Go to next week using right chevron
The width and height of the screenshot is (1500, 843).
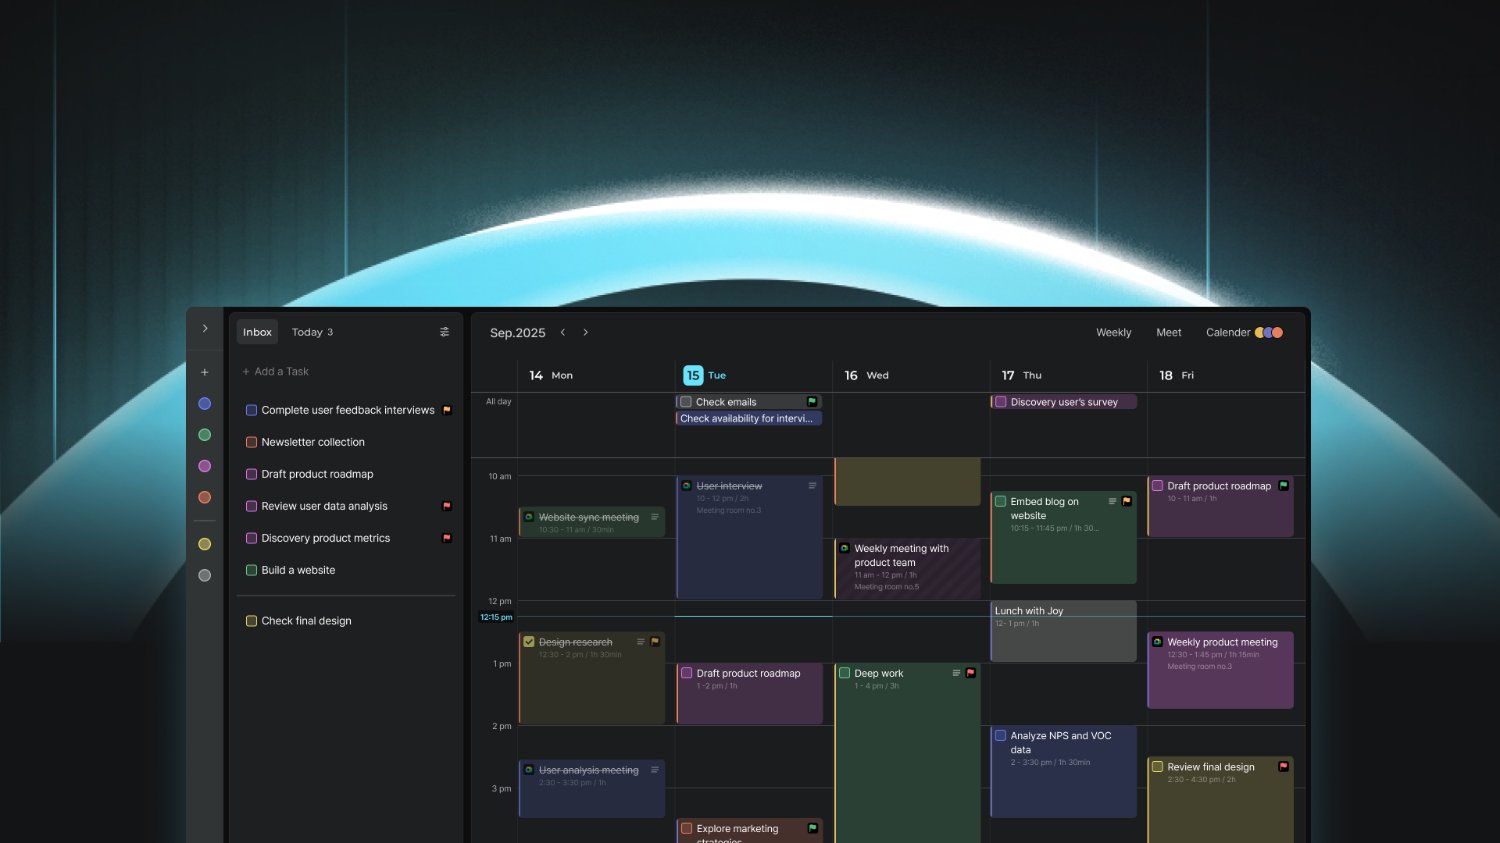point(586,333)
